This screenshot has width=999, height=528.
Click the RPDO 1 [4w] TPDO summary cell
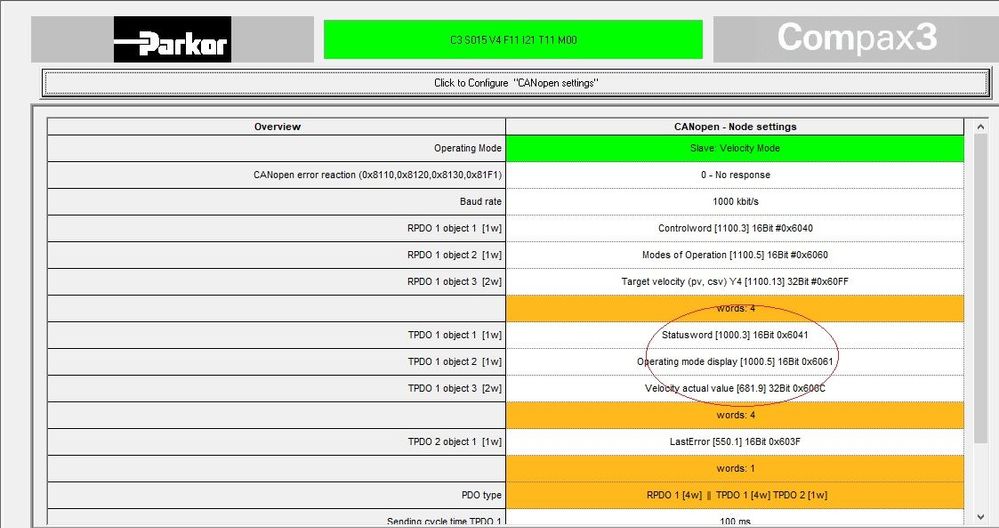(735, 495)
